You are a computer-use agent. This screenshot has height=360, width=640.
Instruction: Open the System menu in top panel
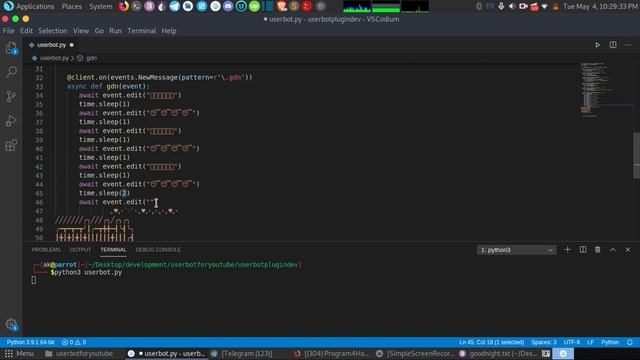point(100,7)
